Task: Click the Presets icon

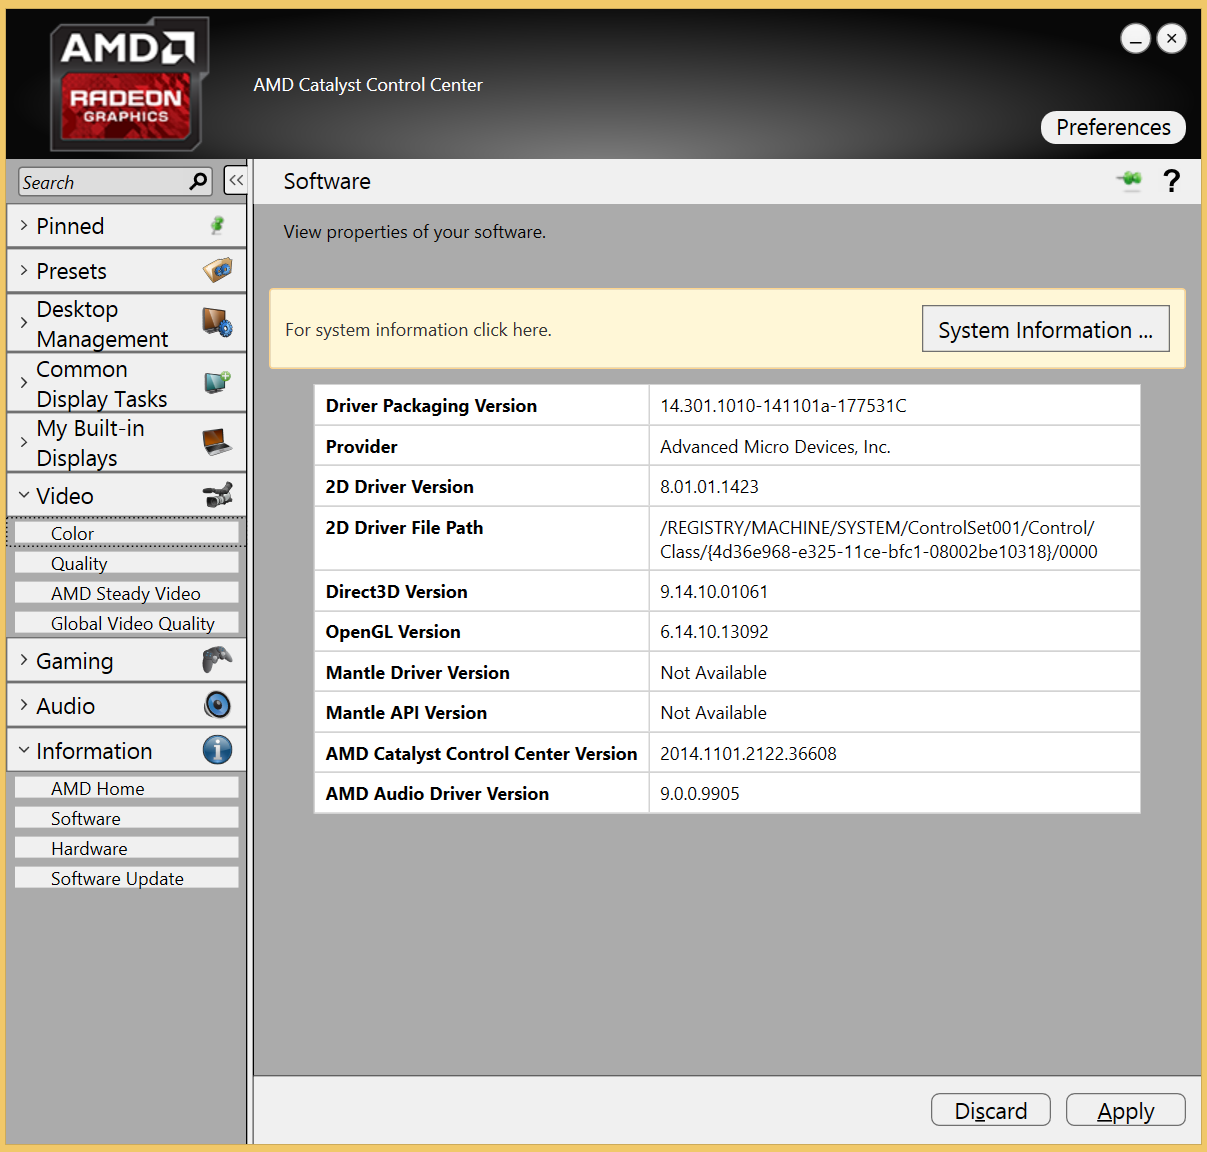Action: pos(217,270)
